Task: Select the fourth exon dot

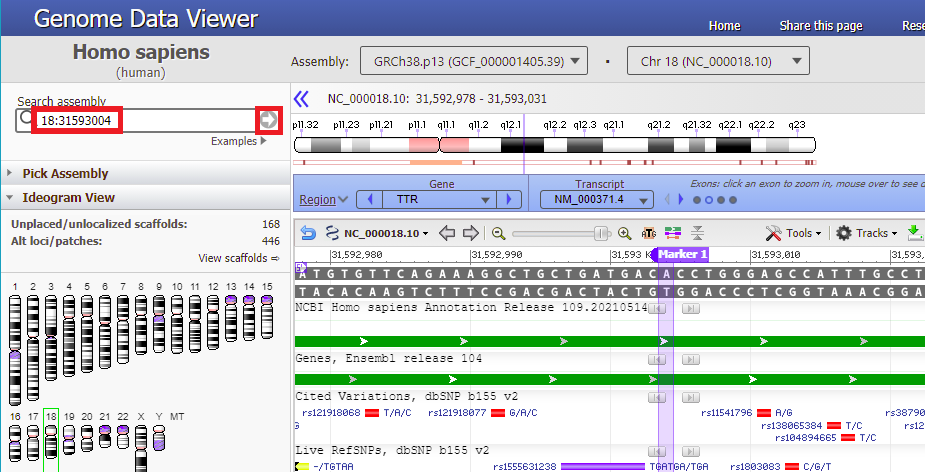Action: click(x=733, y=200)
